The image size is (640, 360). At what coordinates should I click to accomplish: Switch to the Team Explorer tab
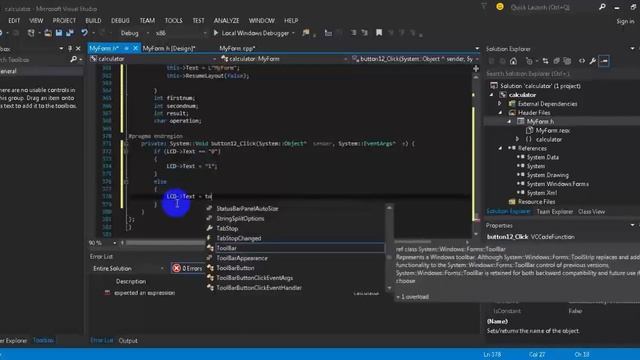[555, 211]
